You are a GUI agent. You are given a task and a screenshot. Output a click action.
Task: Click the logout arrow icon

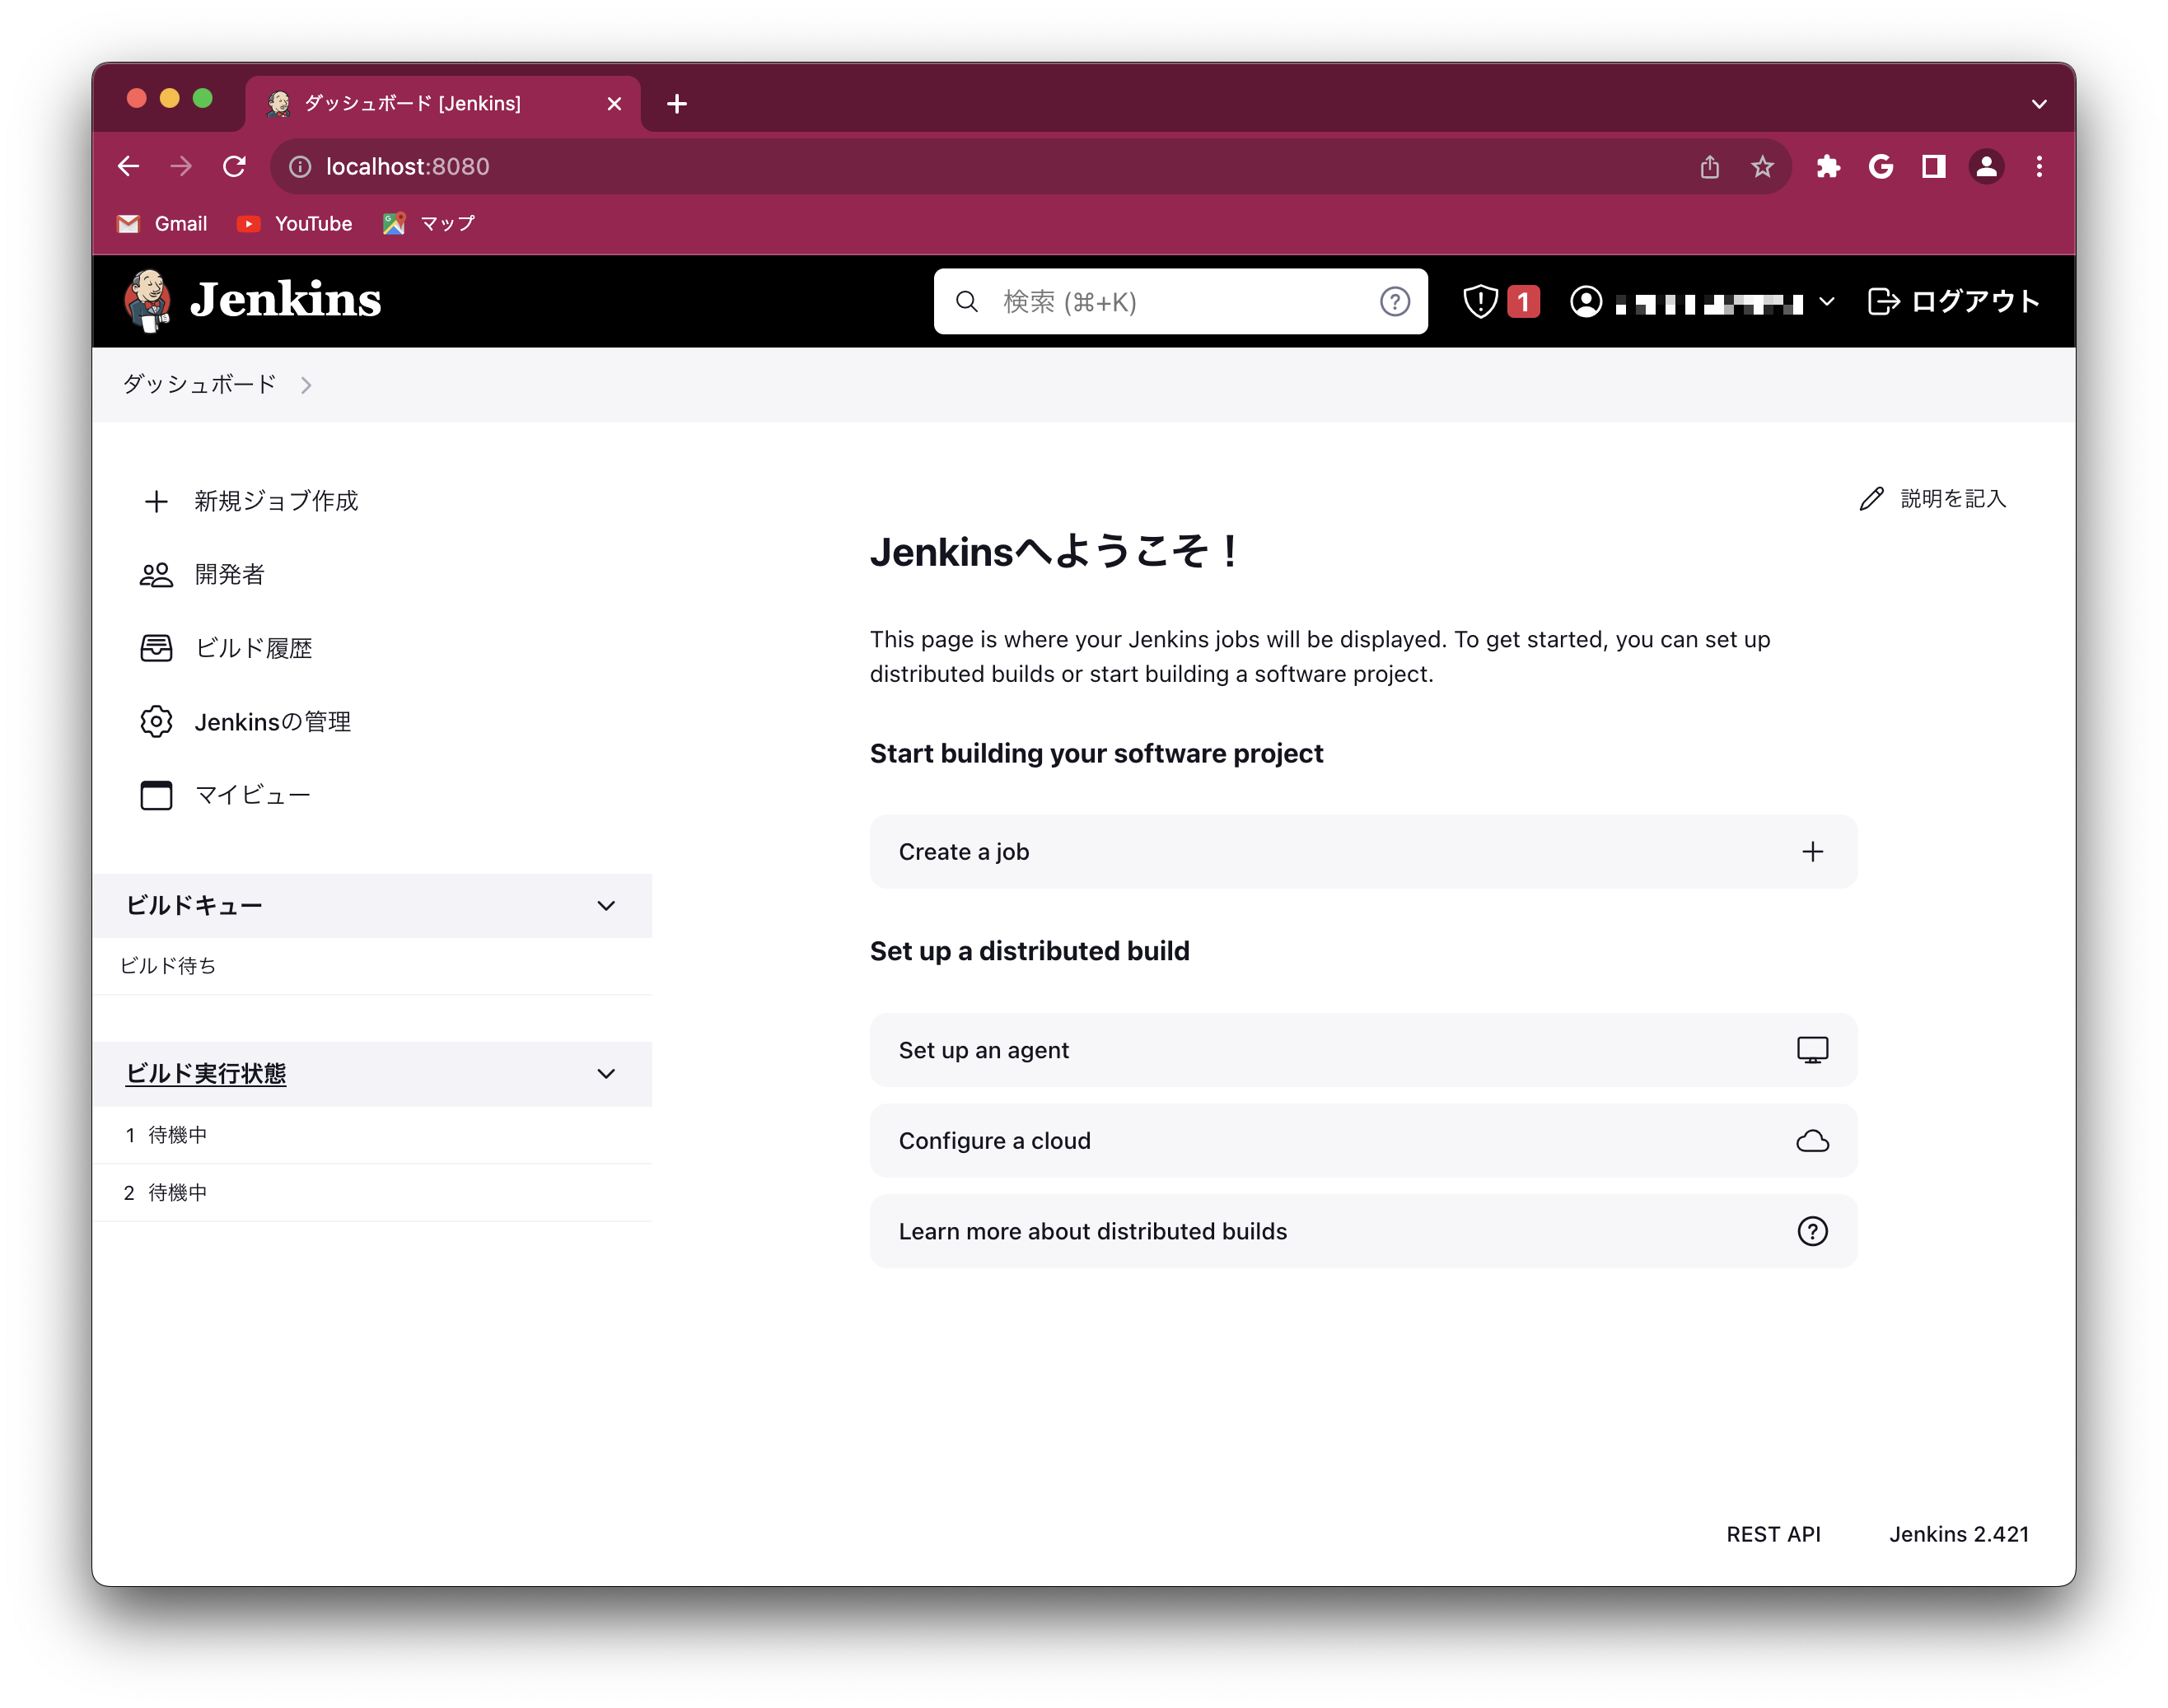coord(1884,301)
